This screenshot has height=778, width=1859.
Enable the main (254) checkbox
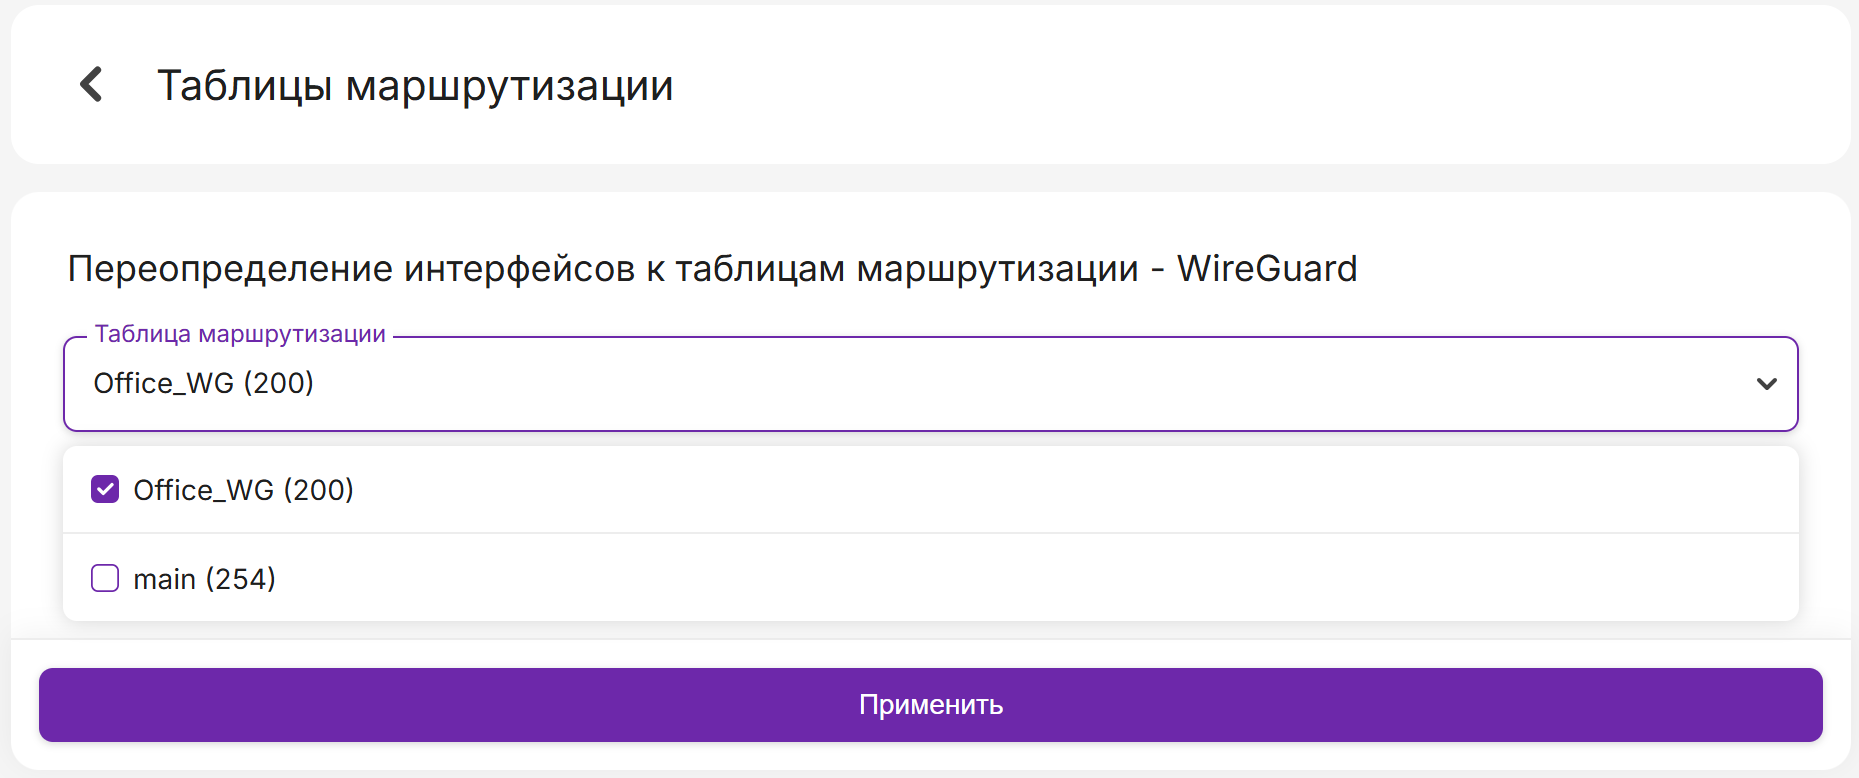tap(105, 578)
